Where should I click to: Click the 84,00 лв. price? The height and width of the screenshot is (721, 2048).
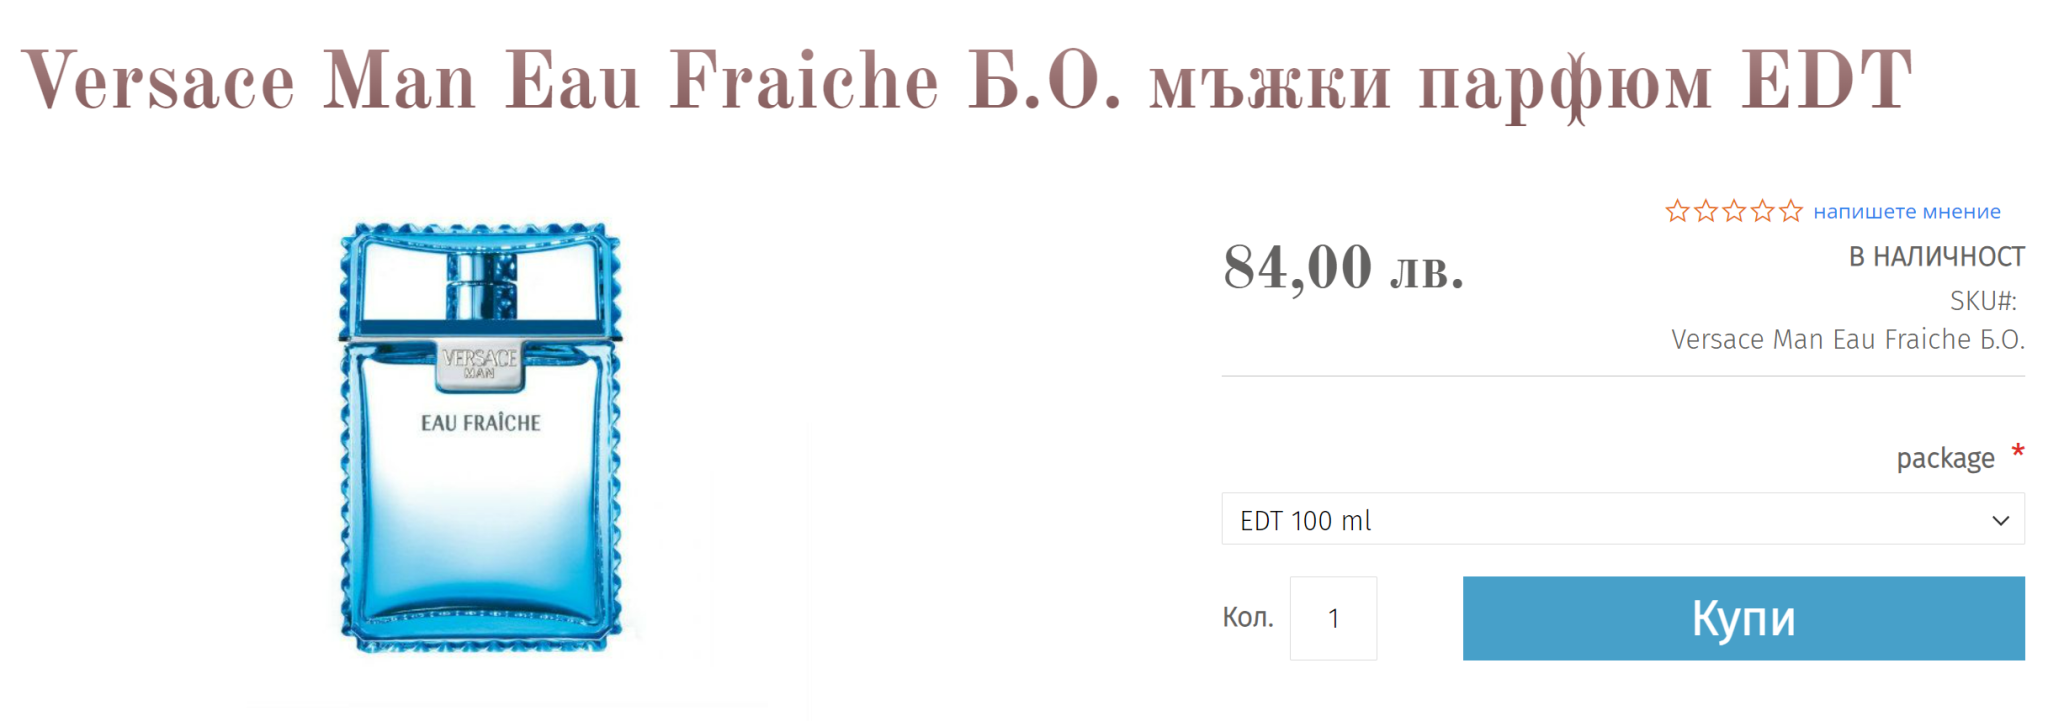pos(1342,268)
